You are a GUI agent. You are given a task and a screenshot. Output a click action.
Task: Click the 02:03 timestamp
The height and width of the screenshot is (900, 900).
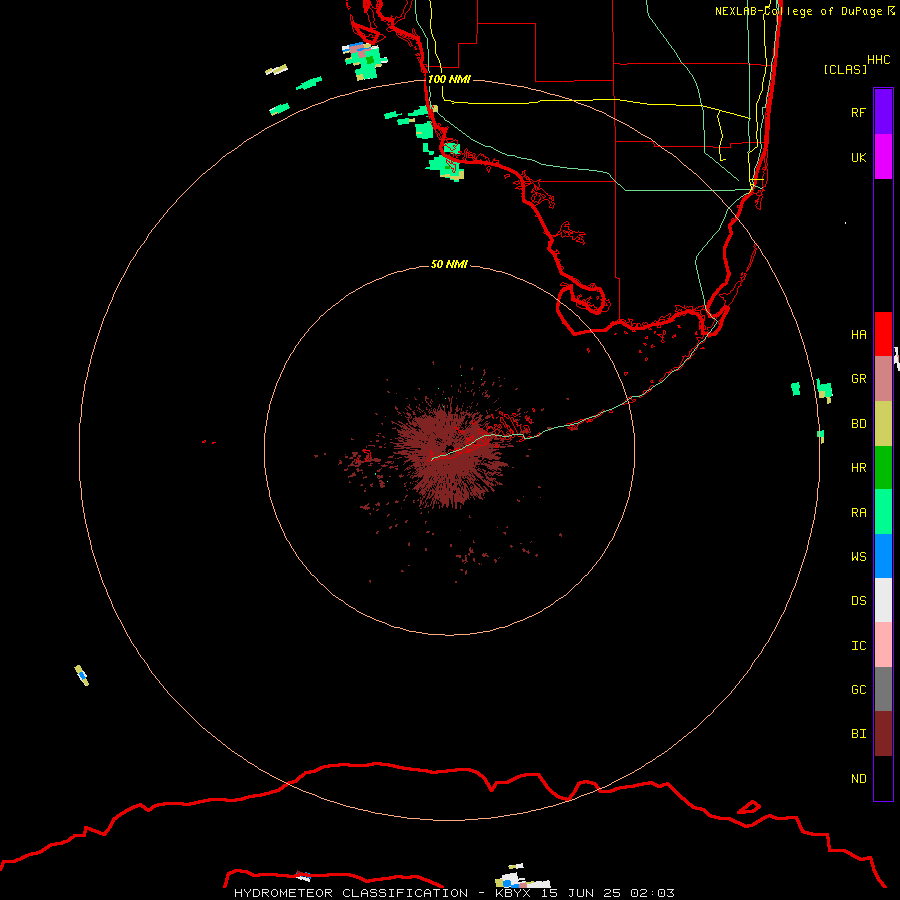click(x=652, y=893)
